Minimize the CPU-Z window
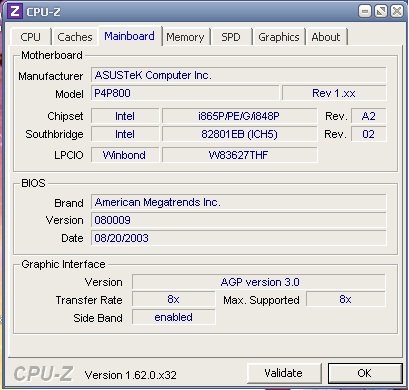 click(x=365, y=12)
